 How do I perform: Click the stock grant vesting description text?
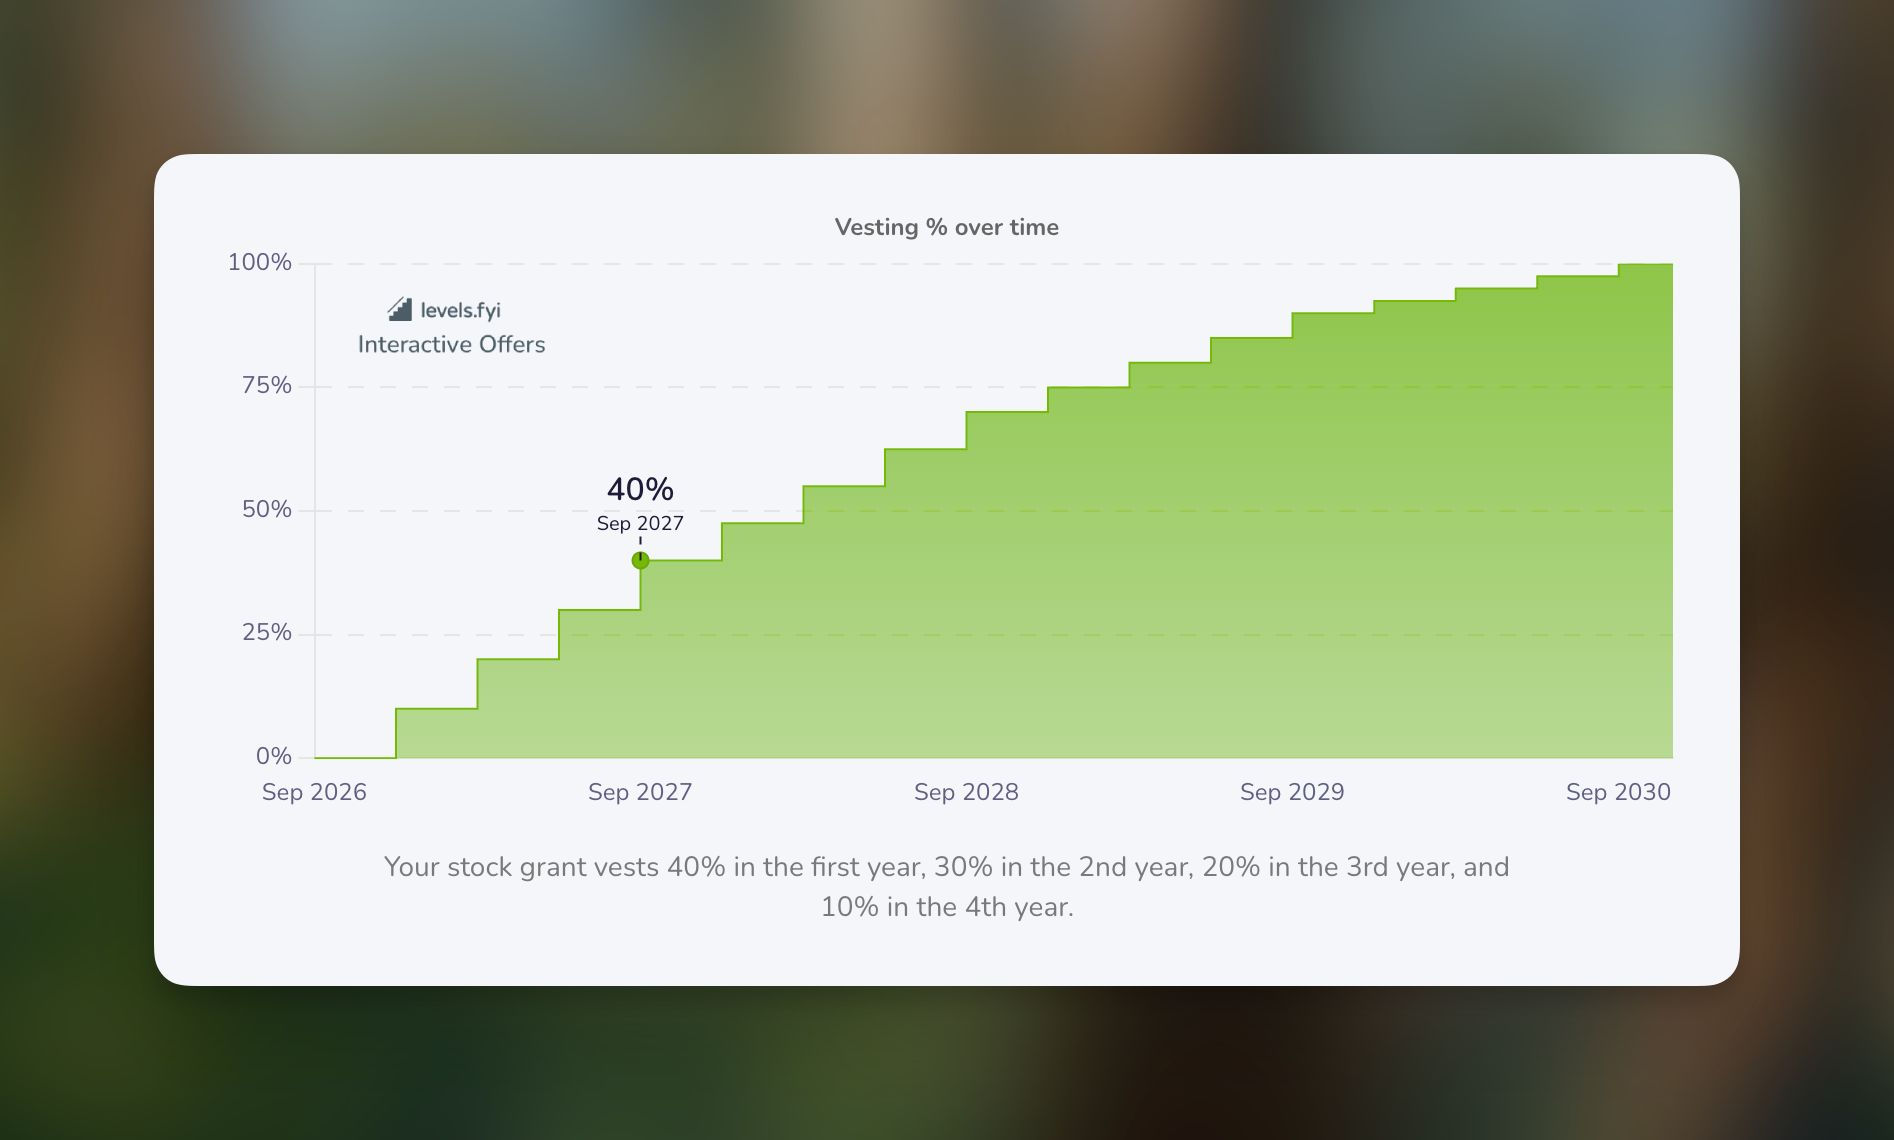[946, 886]
